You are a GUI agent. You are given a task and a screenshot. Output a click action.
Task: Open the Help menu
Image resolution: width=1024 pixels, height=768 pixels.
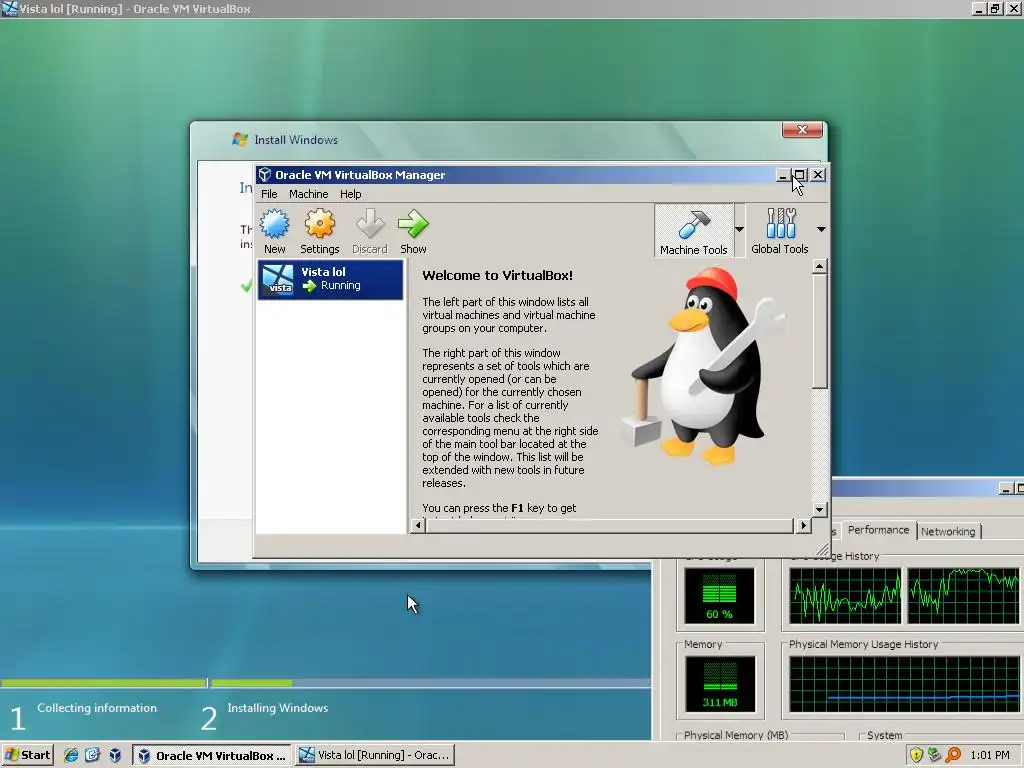[x=350, y=194]
